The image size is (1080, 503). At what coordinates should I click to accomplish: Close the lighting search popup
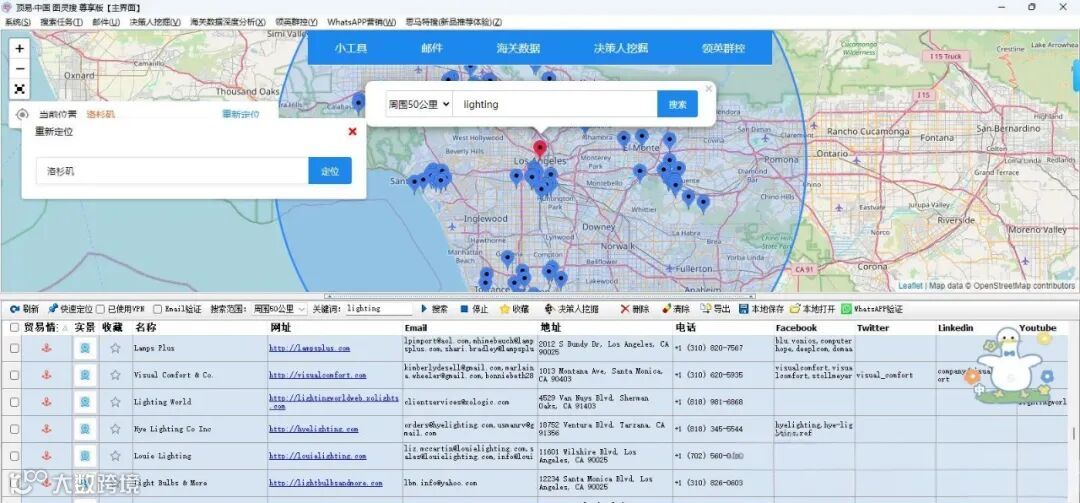(708, 88)
